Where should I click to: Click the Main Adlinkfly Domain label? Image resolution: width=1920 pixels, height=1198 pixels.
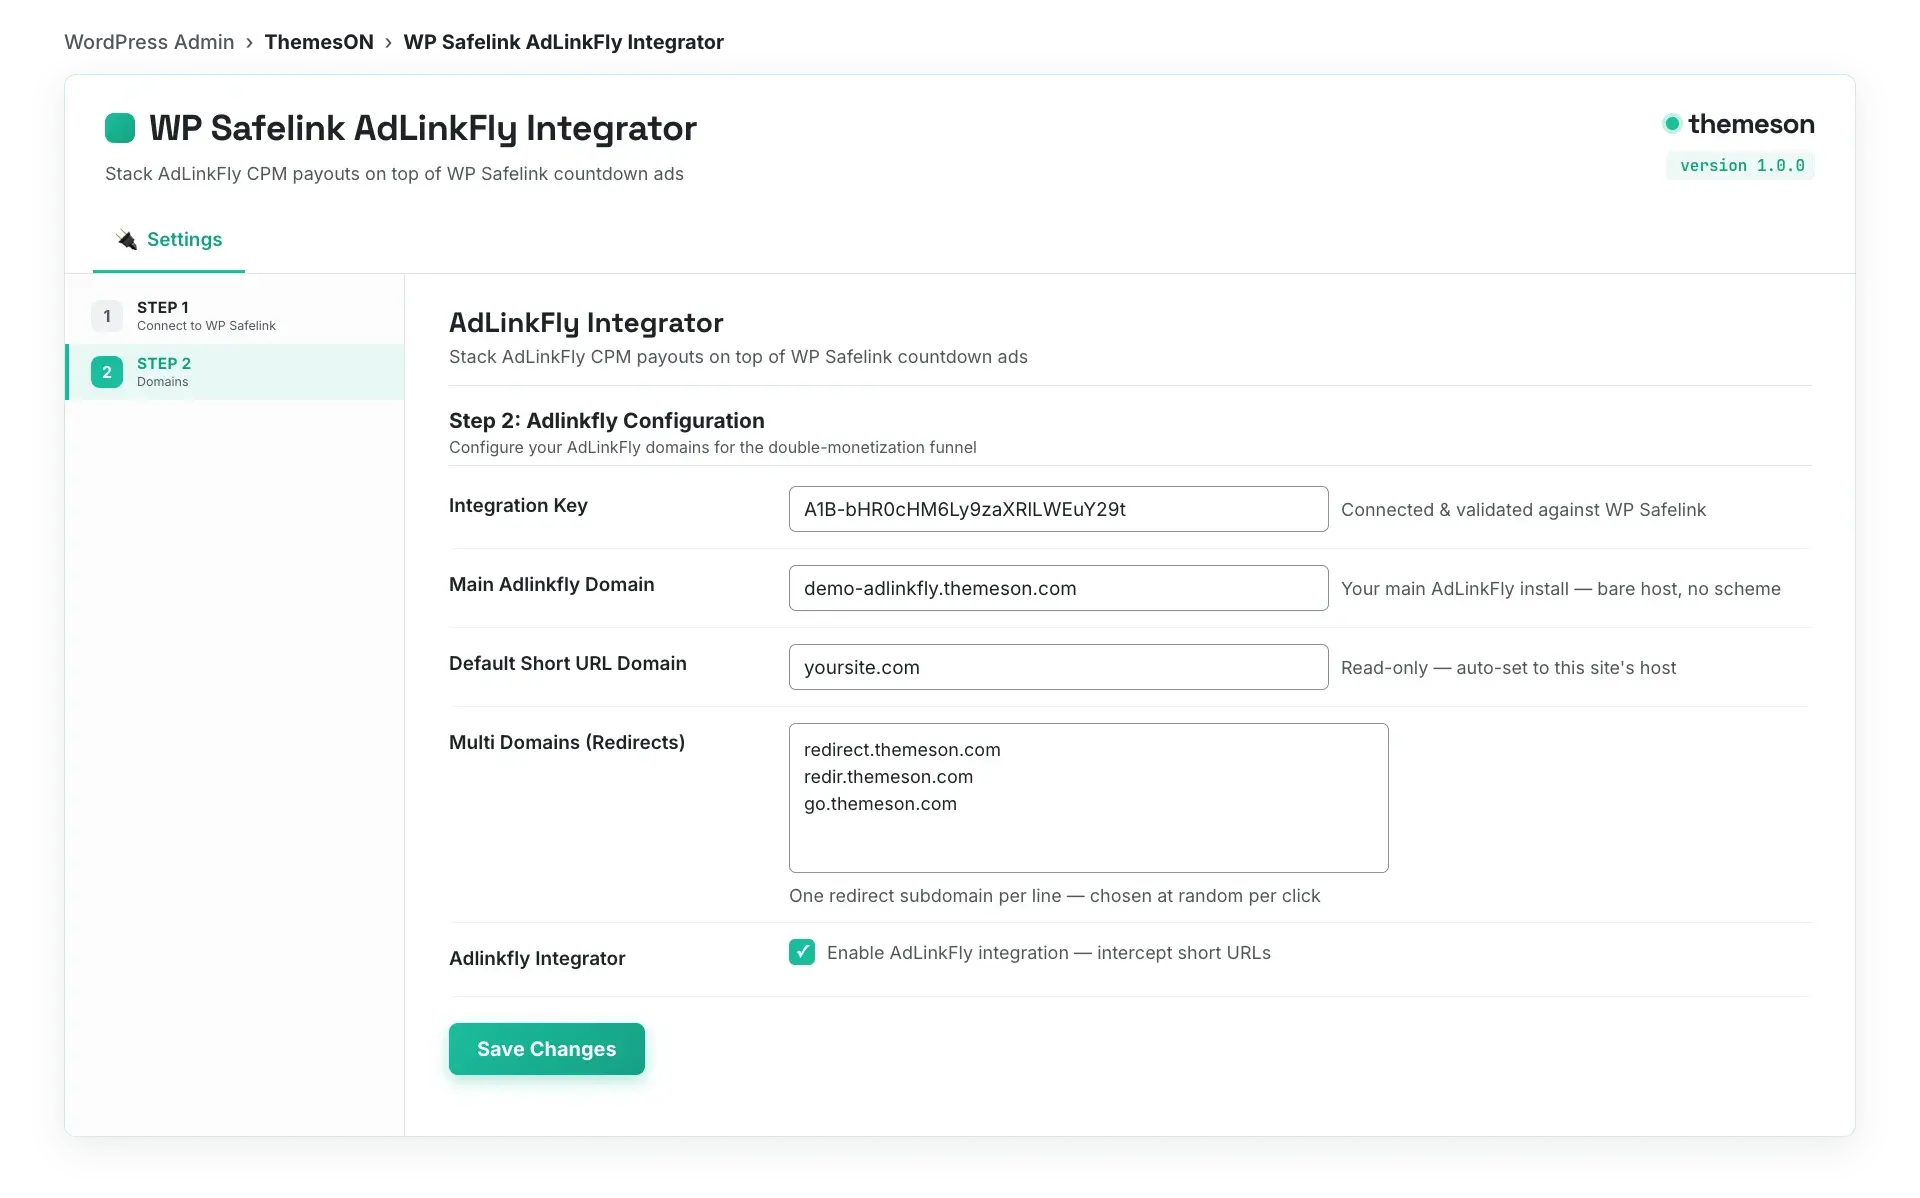(x=552, y=584)
